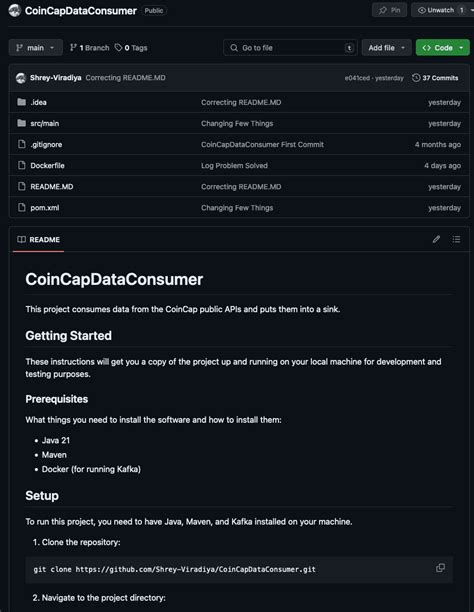Click the branch icon next to 1 Branch
This screenshot has width=474, height=612.
point(73,48)
